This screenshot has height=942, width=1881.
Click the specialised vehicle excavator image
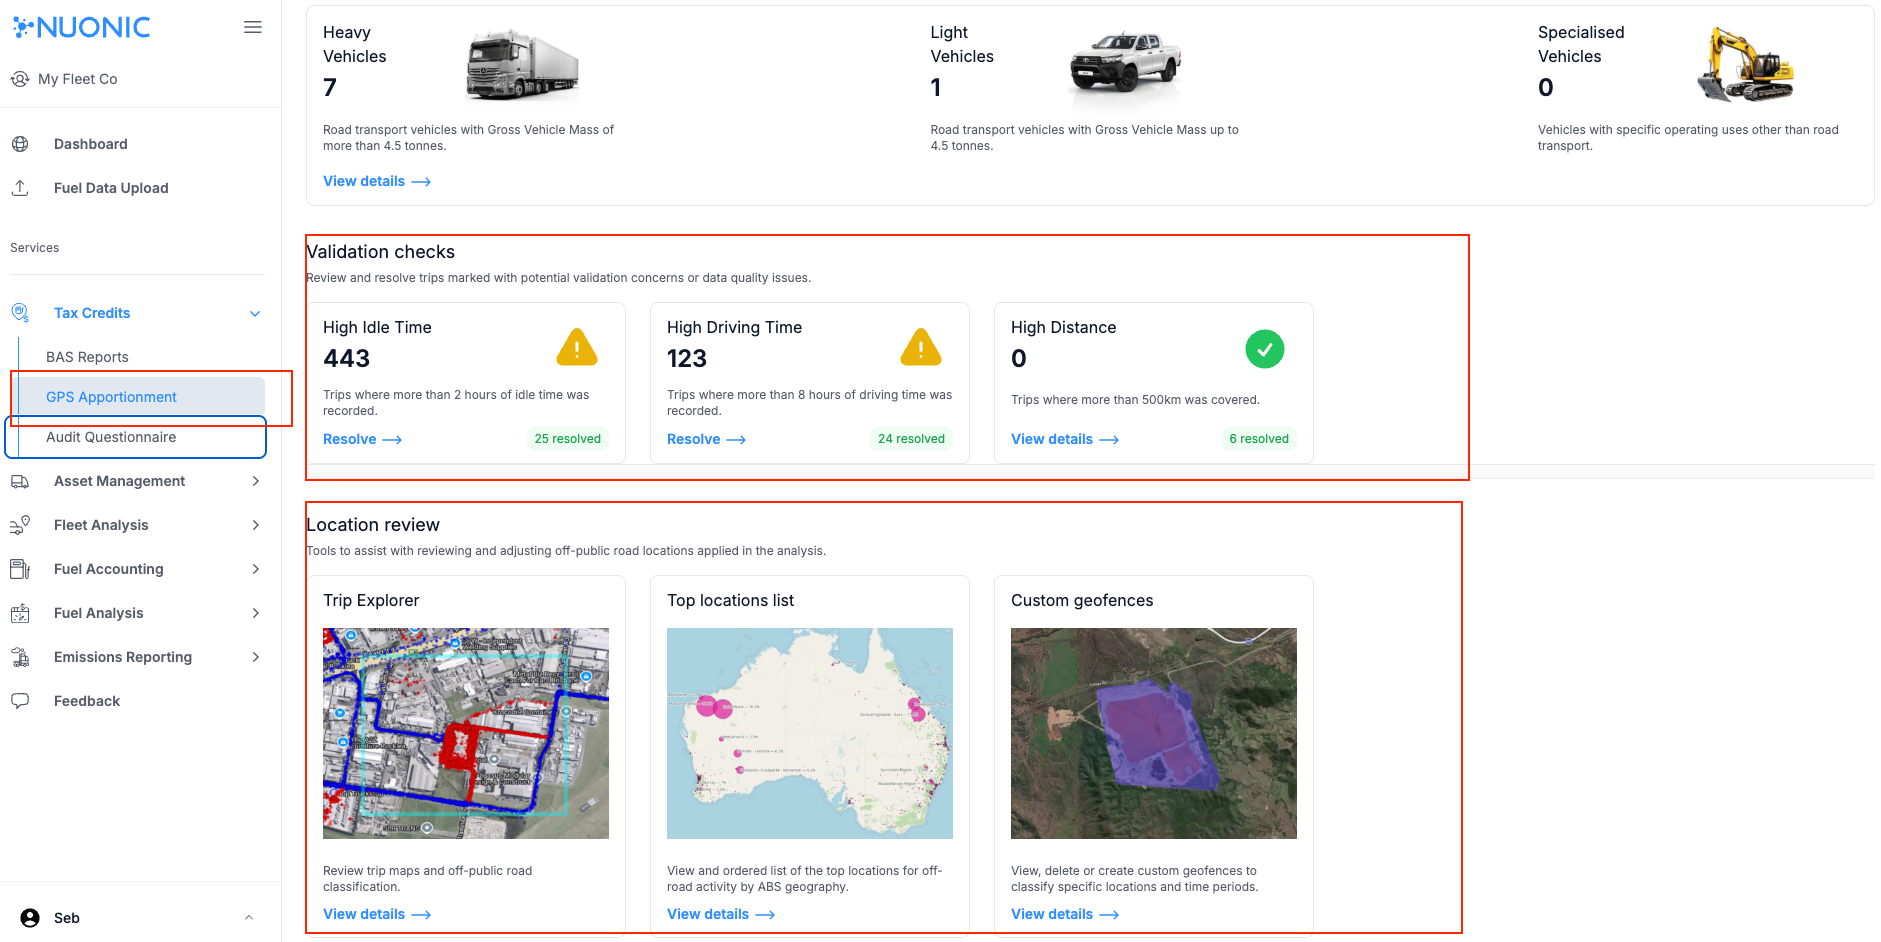click(1745, 65)
